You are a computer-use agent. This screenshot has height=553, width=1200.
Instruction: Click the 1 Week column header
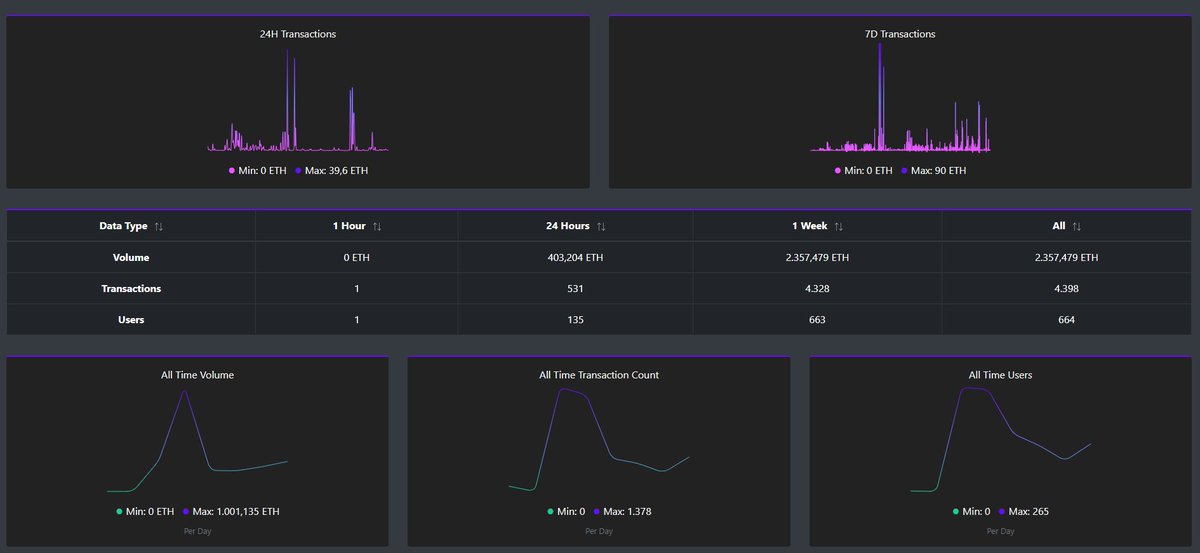[x=817, y=226]
